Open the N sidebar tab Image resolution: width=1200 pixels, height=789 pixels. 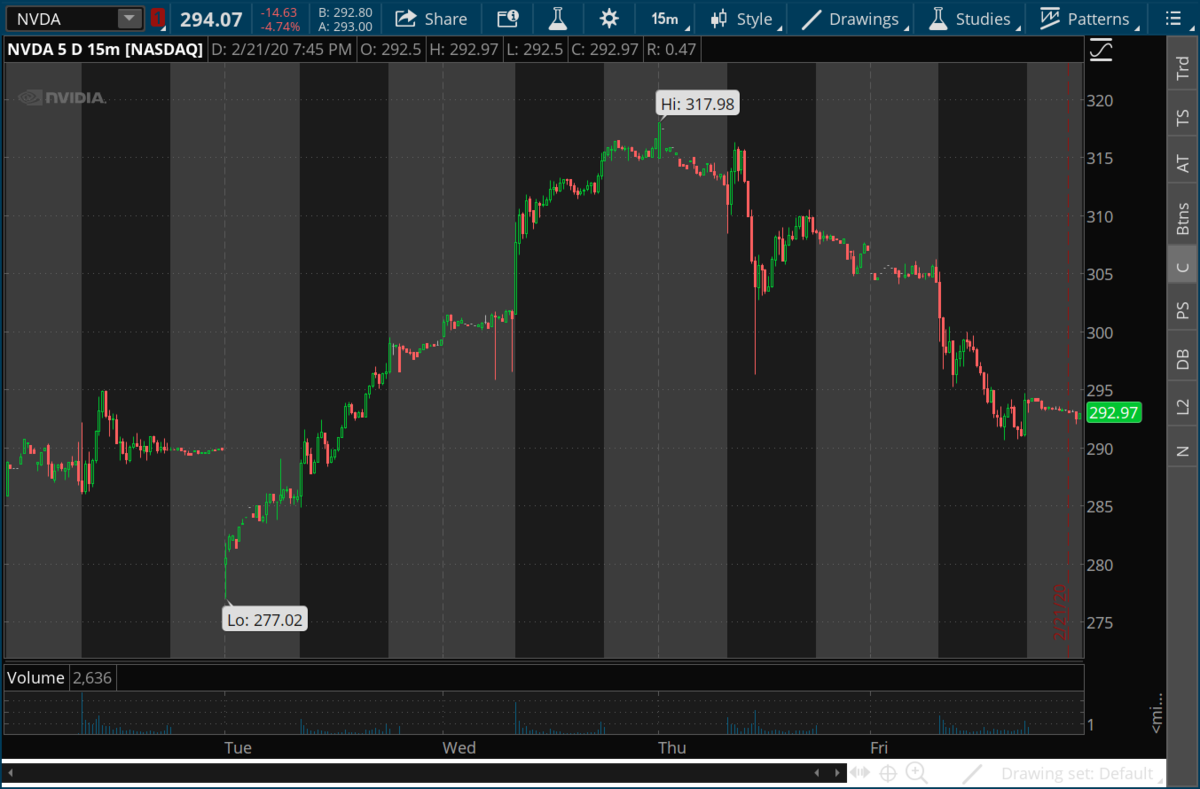(1183, 450)
